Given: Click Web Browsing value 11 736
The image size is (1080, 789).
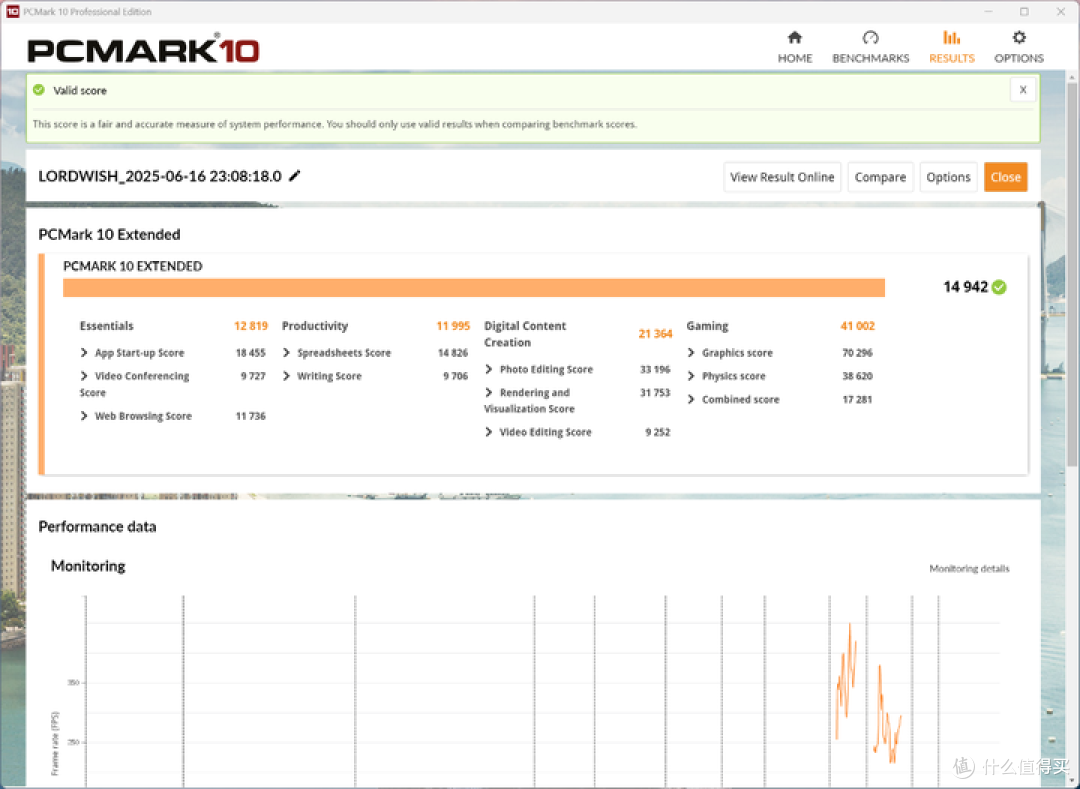Looking at the screenshot, I should pos(251,416).
